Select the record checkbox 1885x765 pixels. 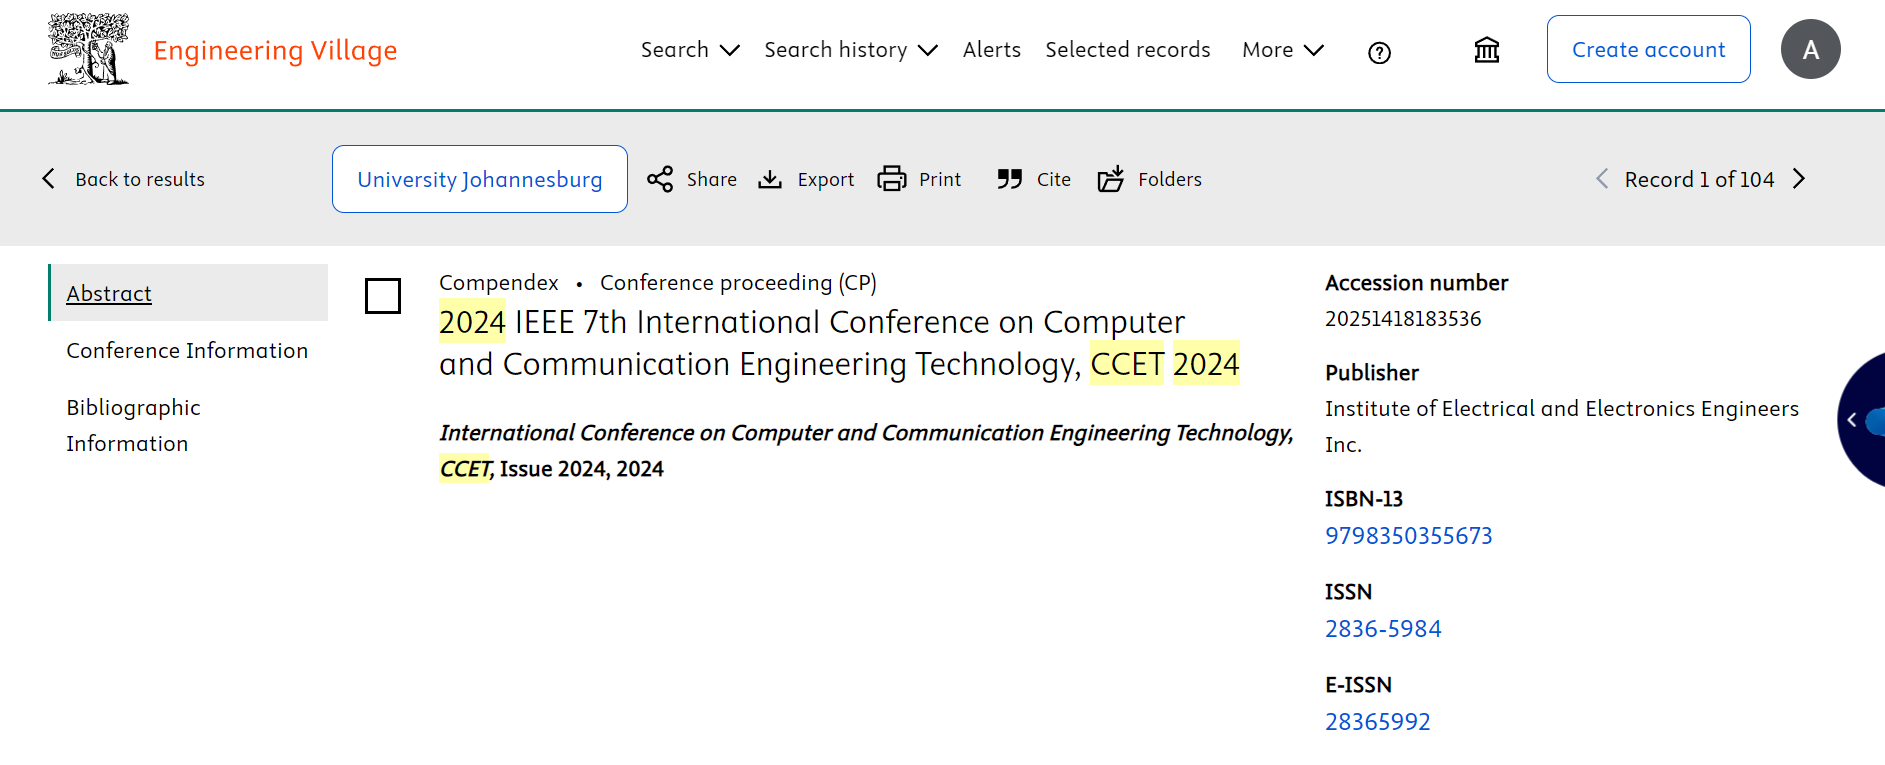383,296
